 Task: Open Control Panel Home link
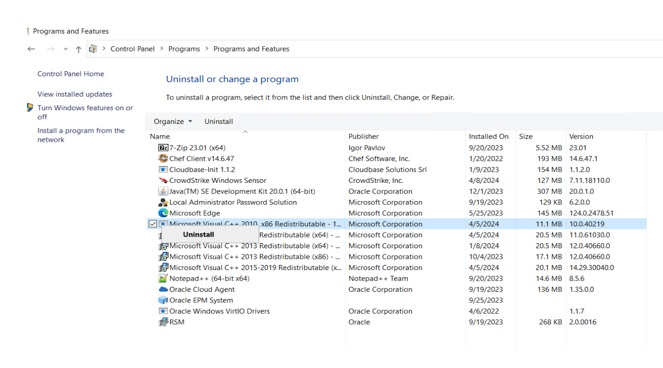71,74
